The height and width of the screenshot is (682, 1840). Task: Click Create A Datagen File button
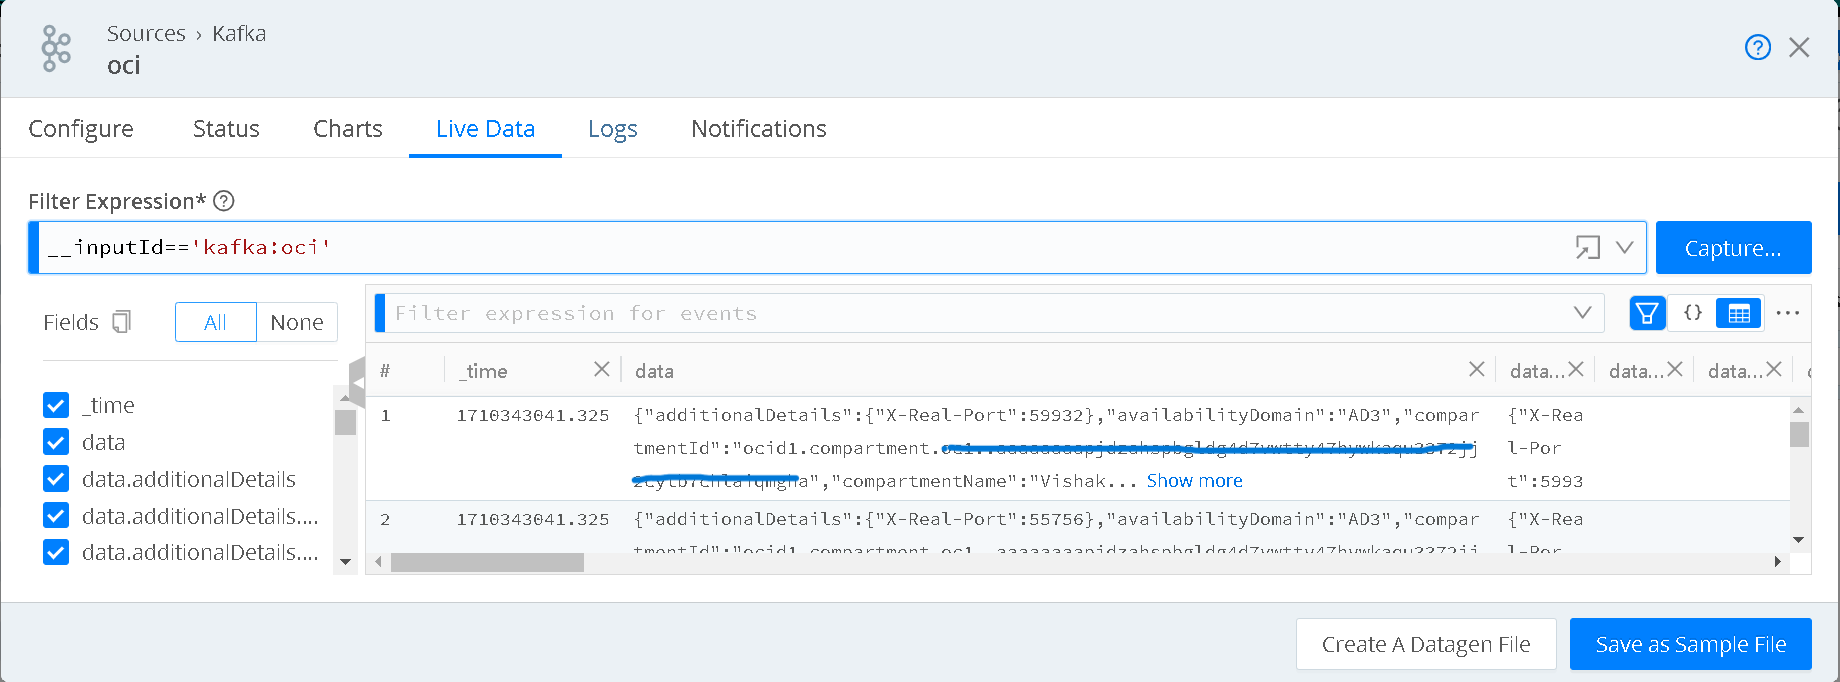pyautogui.click(x=1426, y=645)
